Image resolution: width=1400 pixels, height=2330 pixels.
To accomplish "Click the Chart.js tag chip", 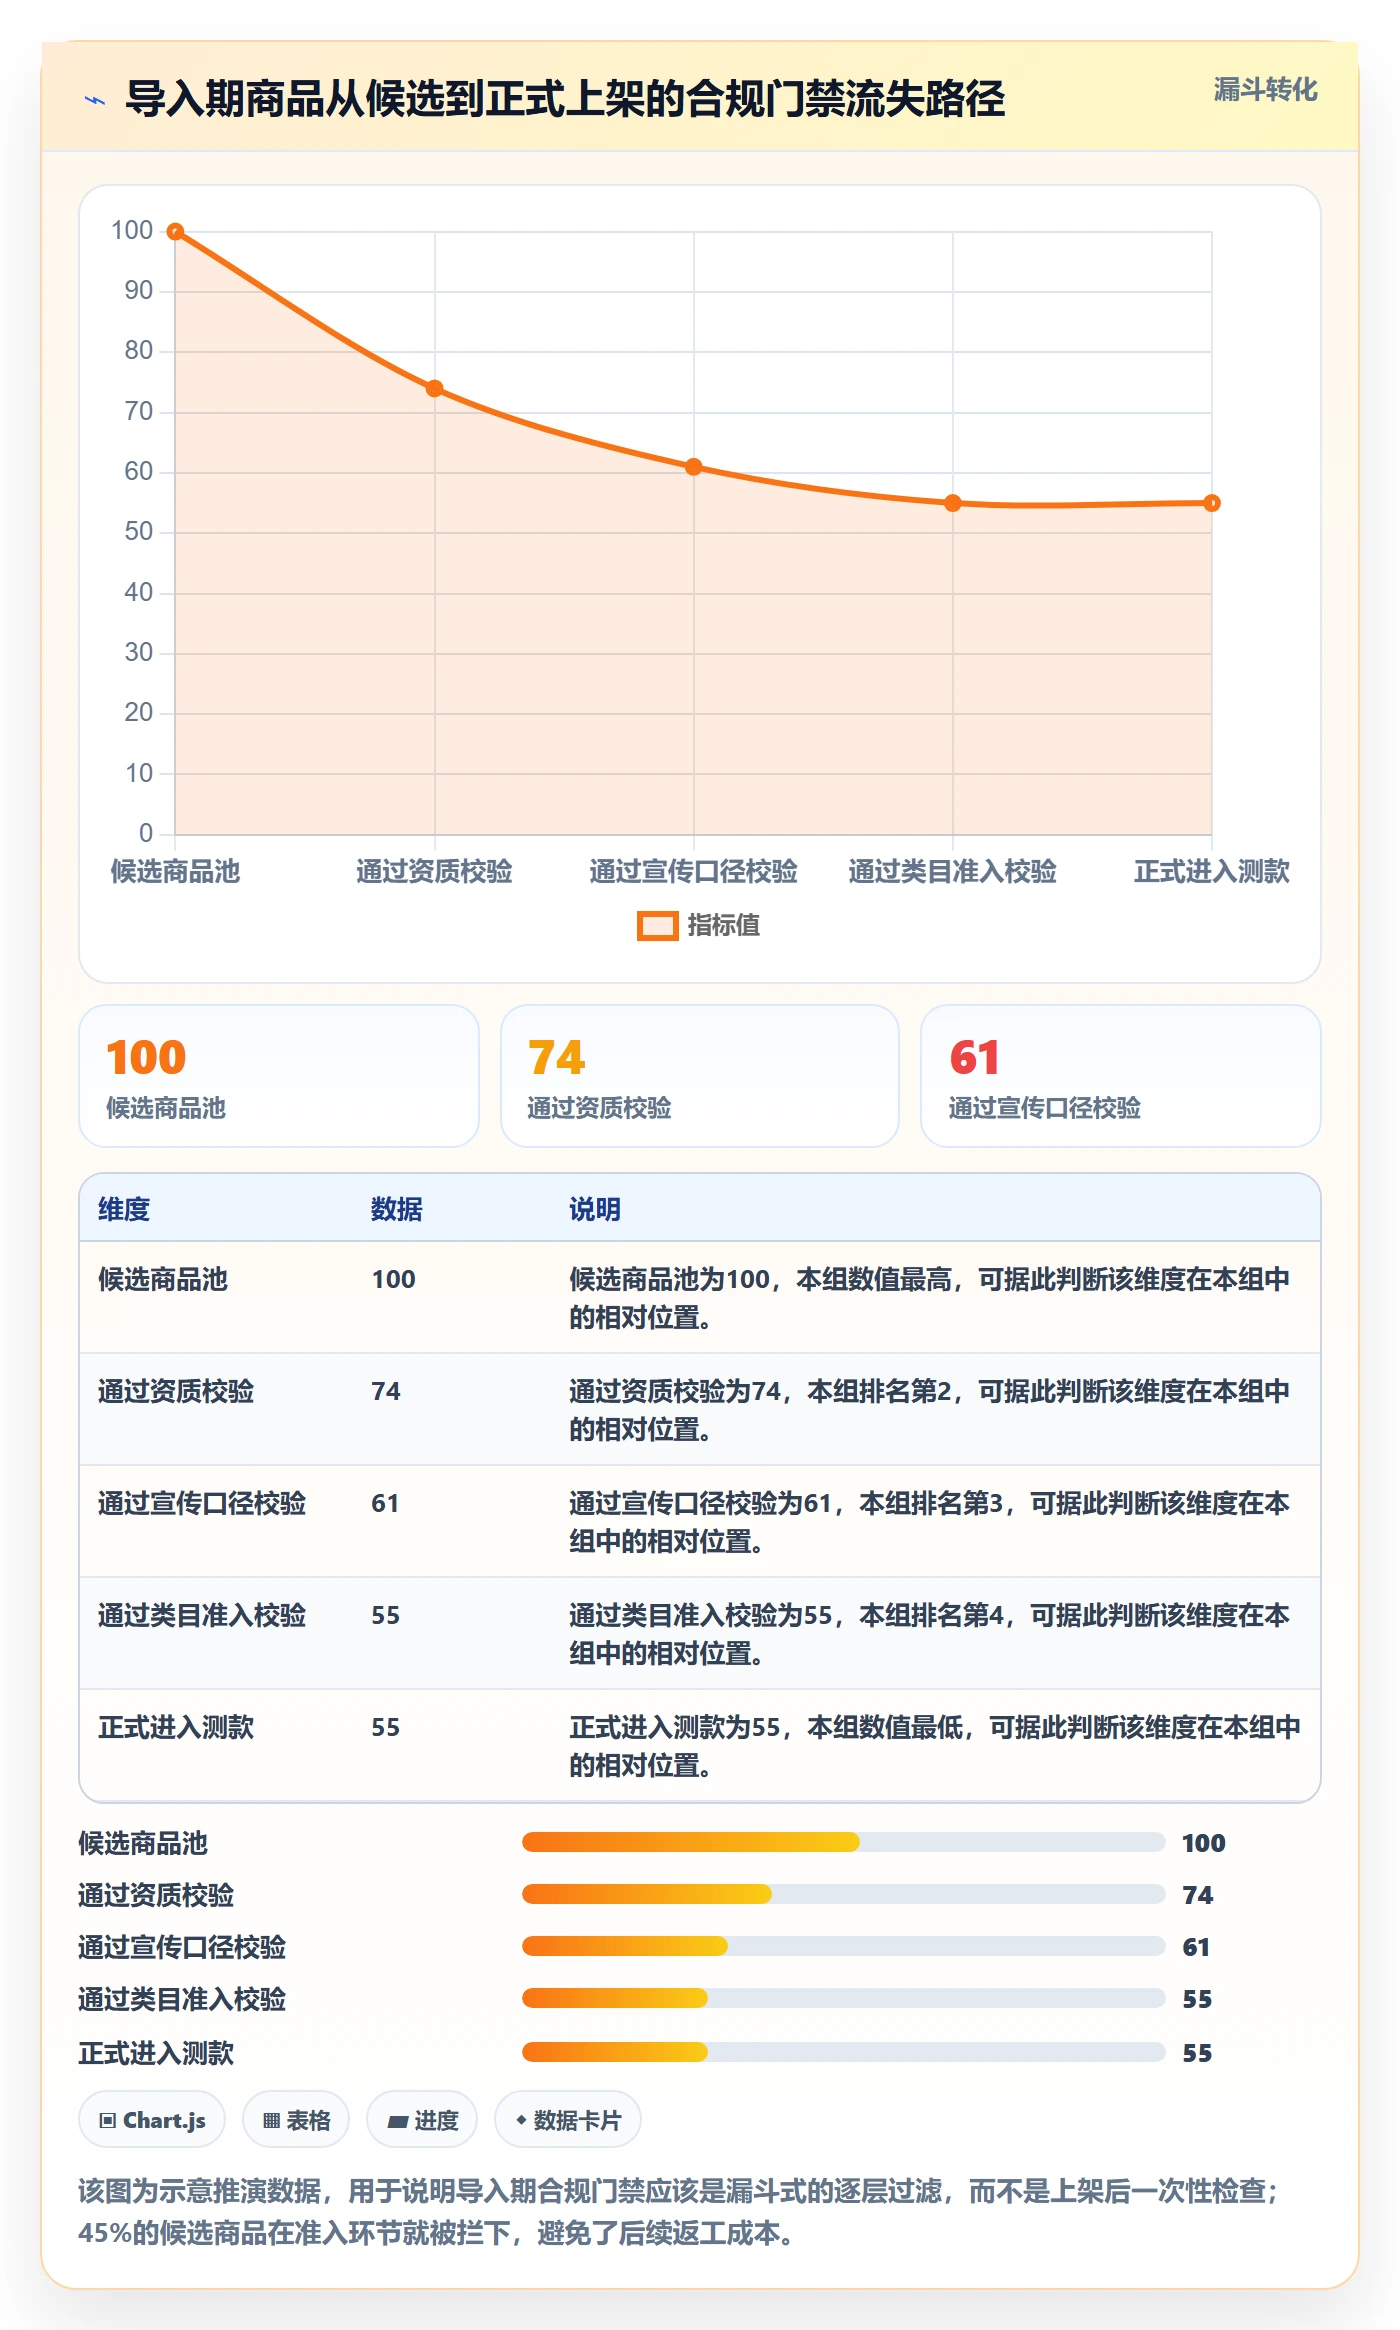I will (x=152, y=2119).
